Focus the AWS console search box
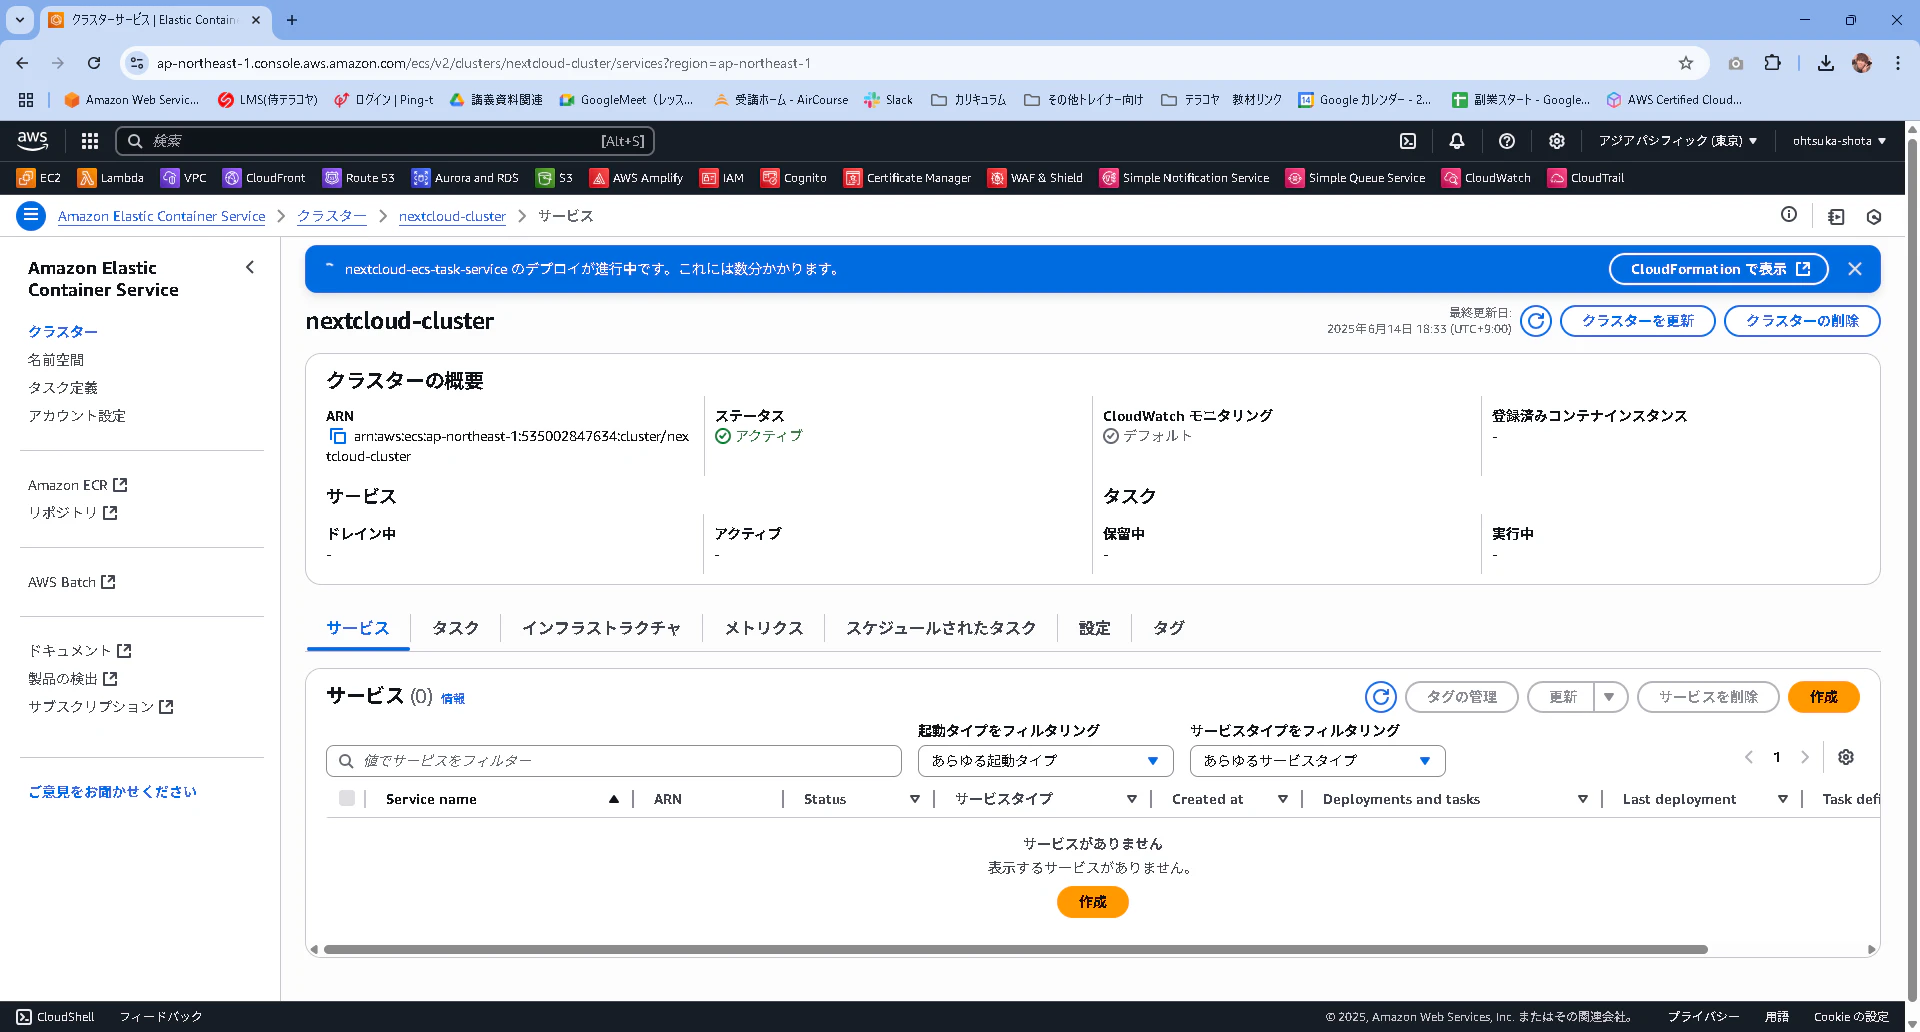Screen dimensions: 1920x1032 tap(385, 141)
